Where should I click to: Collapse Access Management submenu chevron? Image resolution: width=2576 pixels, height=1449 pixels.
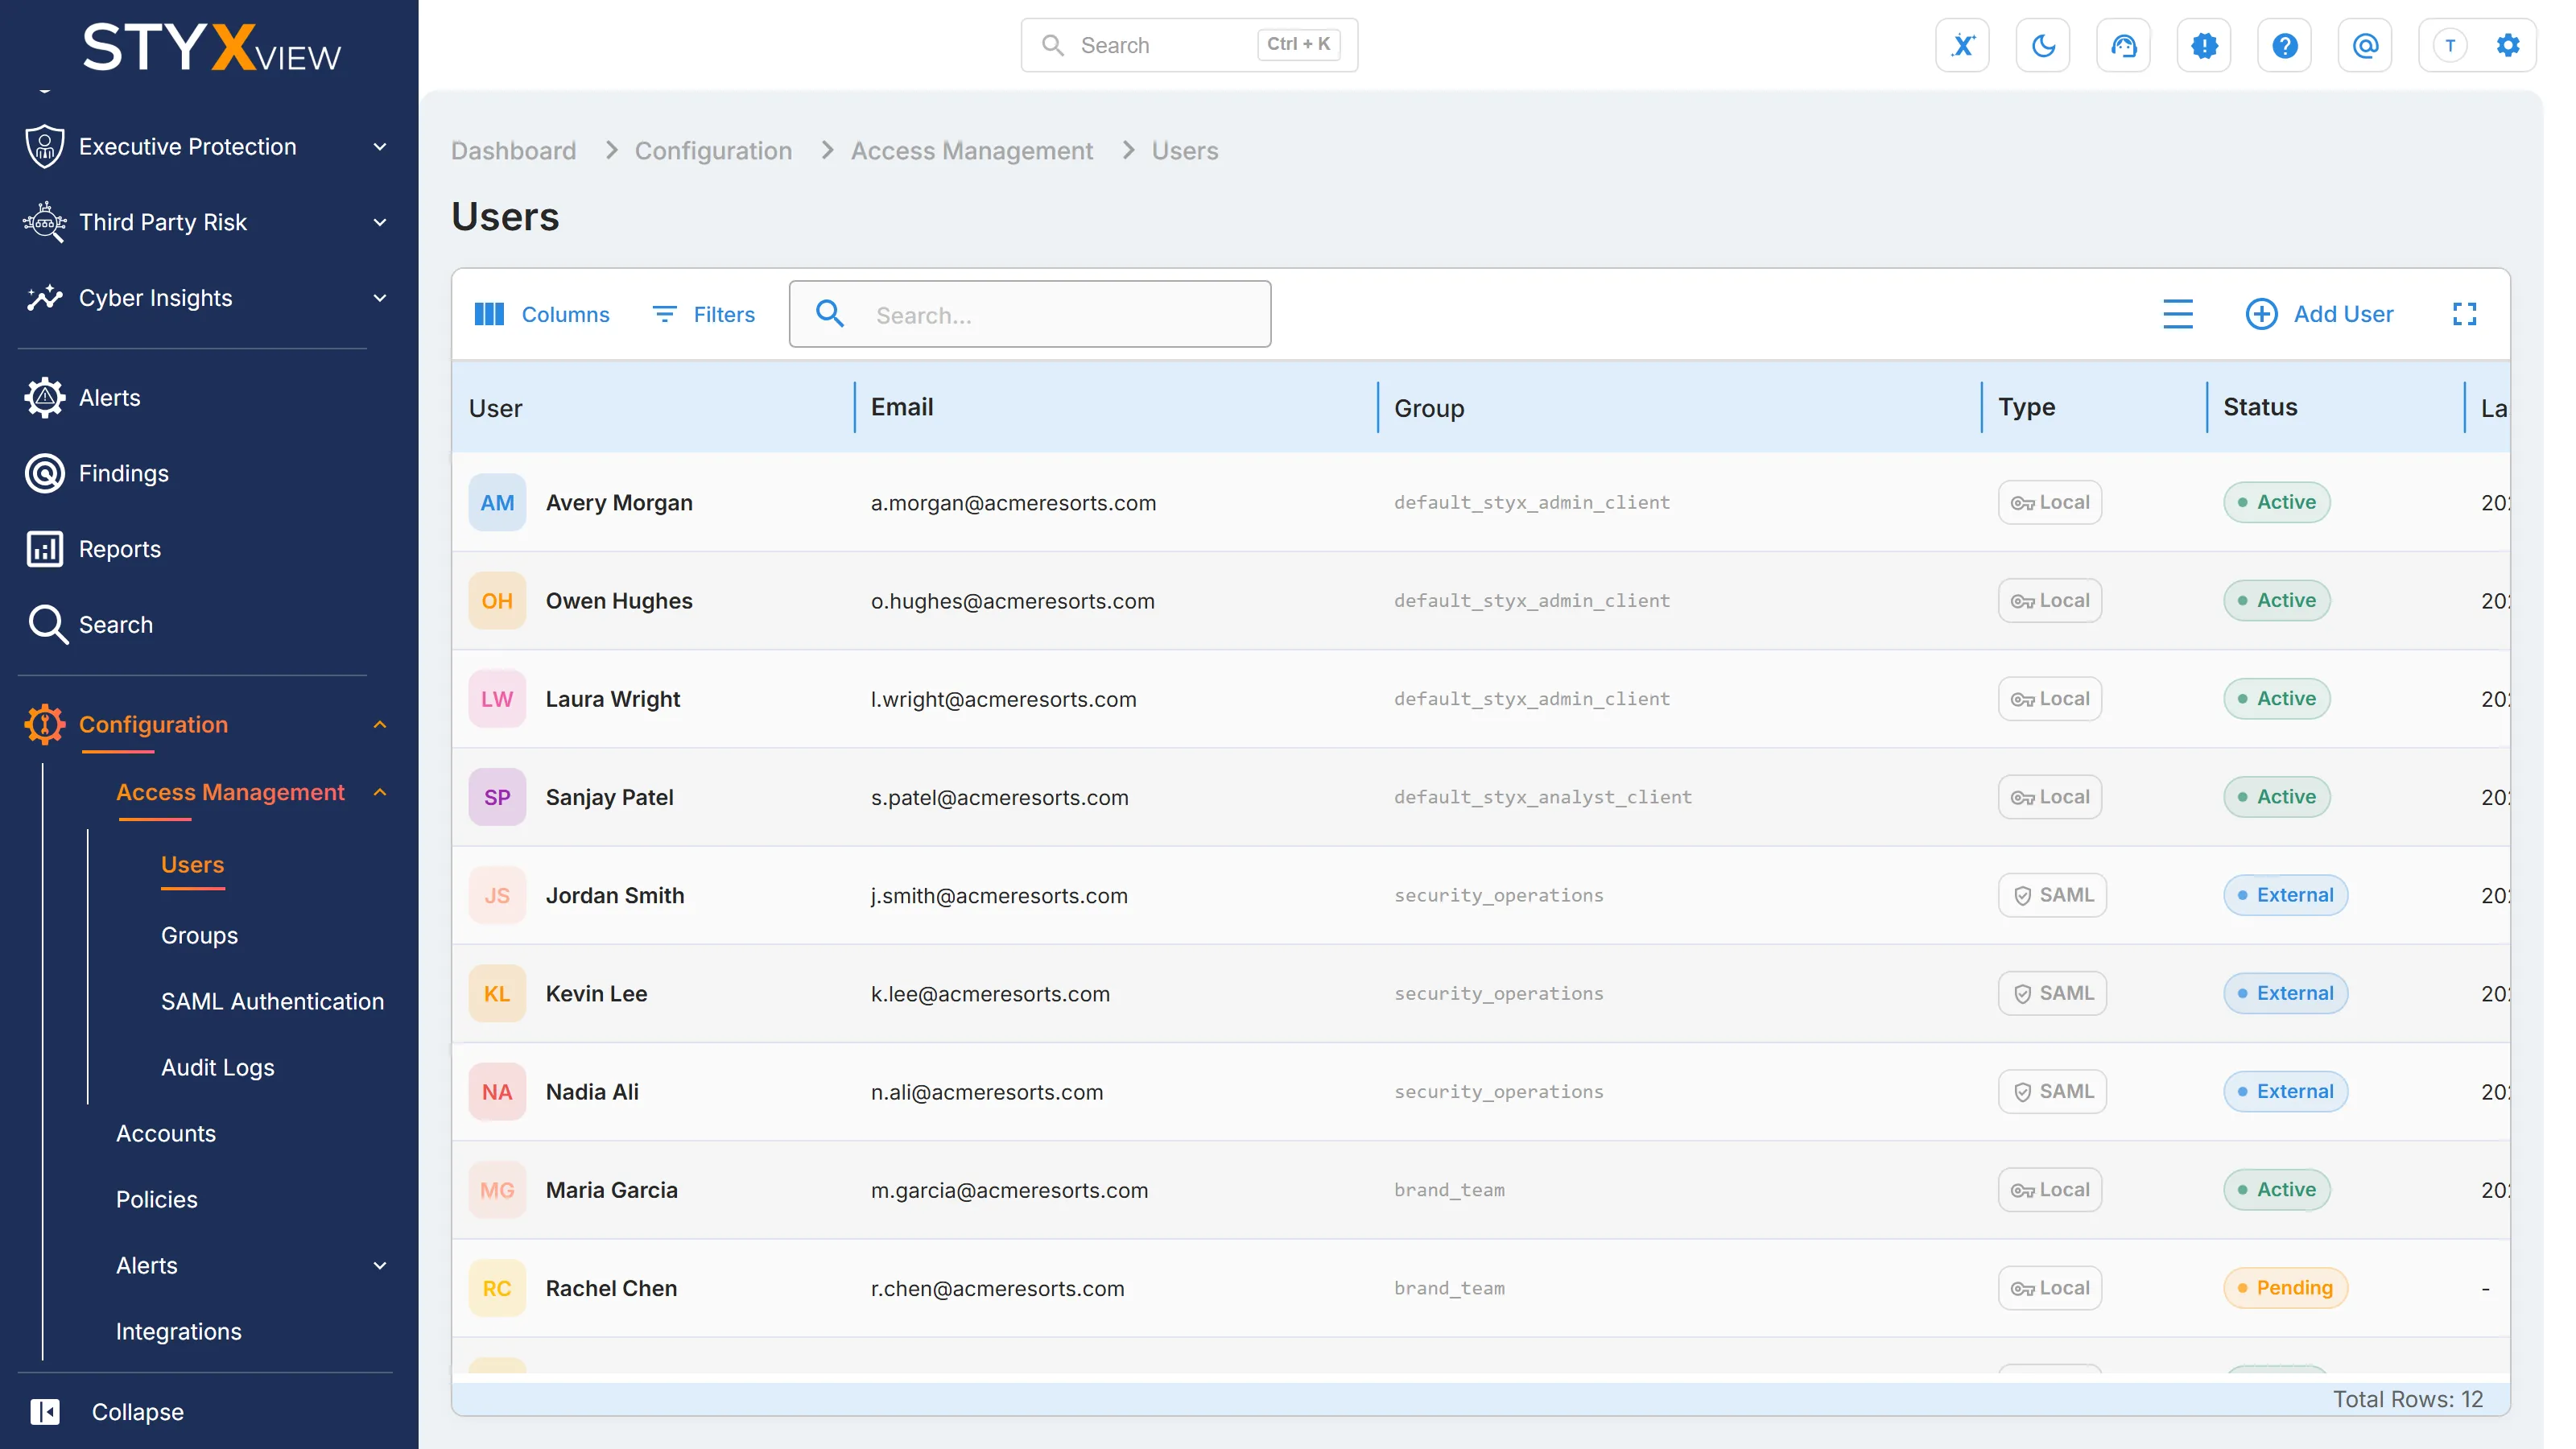pyautogui.click(x=380, y=793)
